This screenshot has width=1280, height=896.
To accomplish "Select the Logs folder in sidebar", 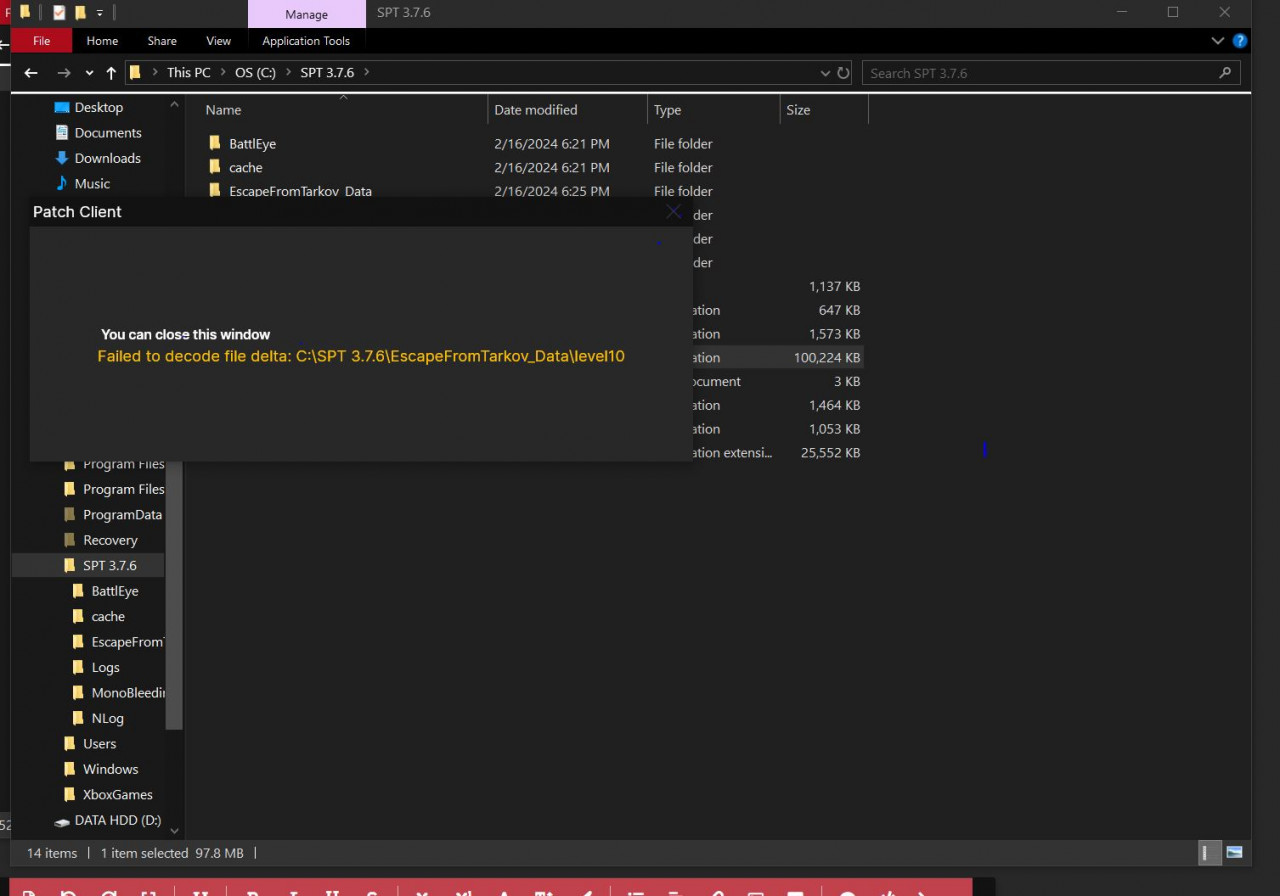I will (105, 667).
